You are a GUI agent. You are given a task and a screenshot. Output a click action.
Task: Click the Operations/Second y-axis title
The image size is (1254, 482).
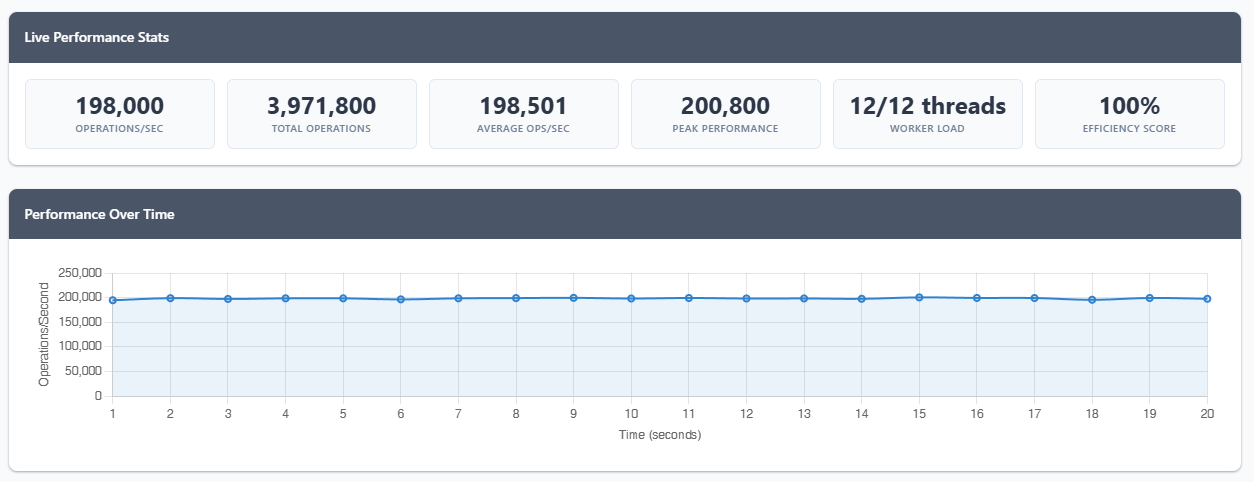(44, 335)
